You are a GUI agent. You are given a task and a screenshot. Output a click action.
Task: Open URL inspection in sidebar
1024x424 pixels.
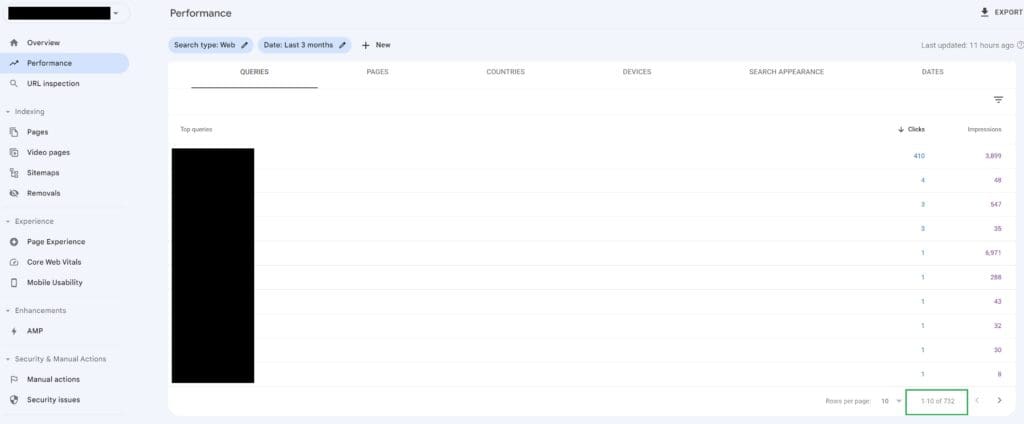(52, 84)
